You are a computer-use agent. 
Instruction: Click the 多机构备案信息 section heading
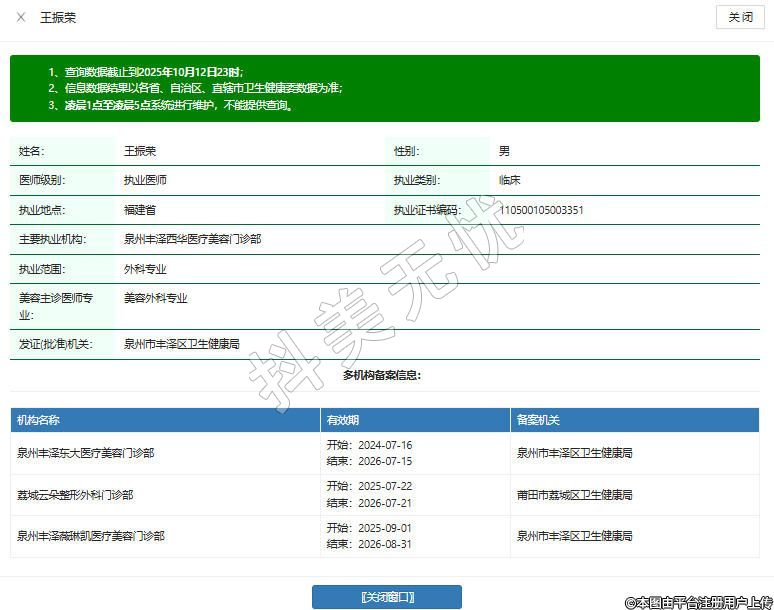pyautogui.click(x=382, y=375)
